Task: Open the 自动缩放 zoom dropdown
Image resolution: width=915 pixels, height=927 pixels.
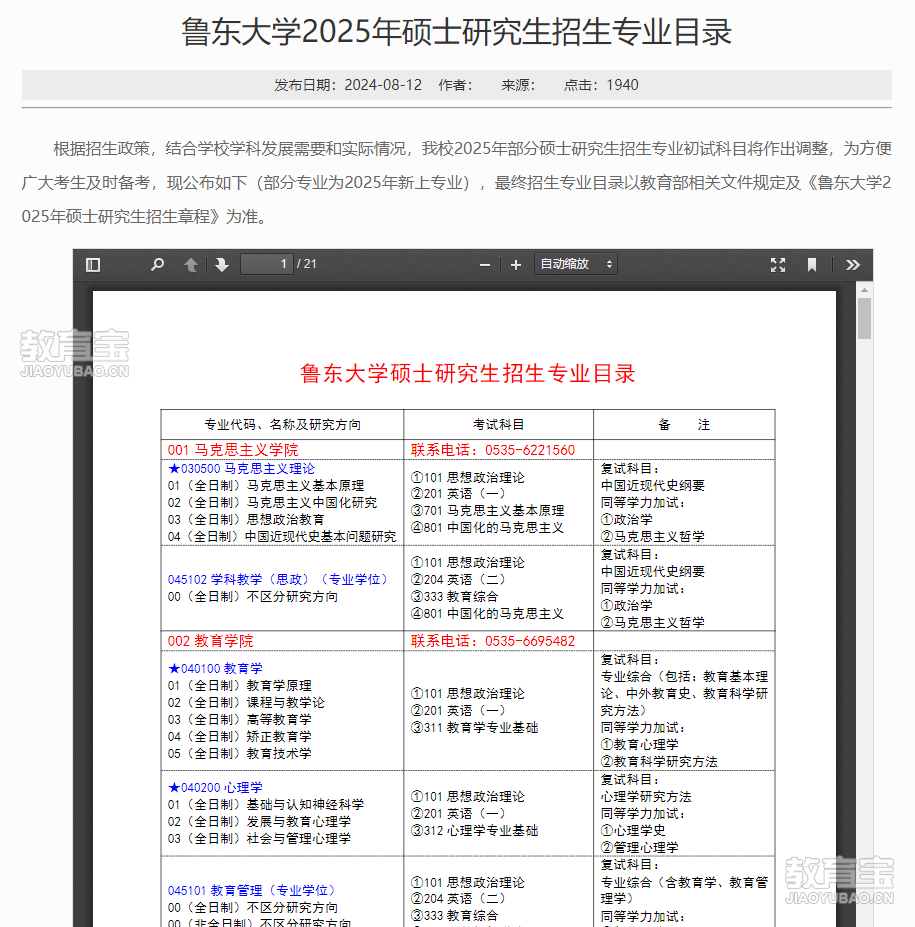Action: click(x=576, y=264)
